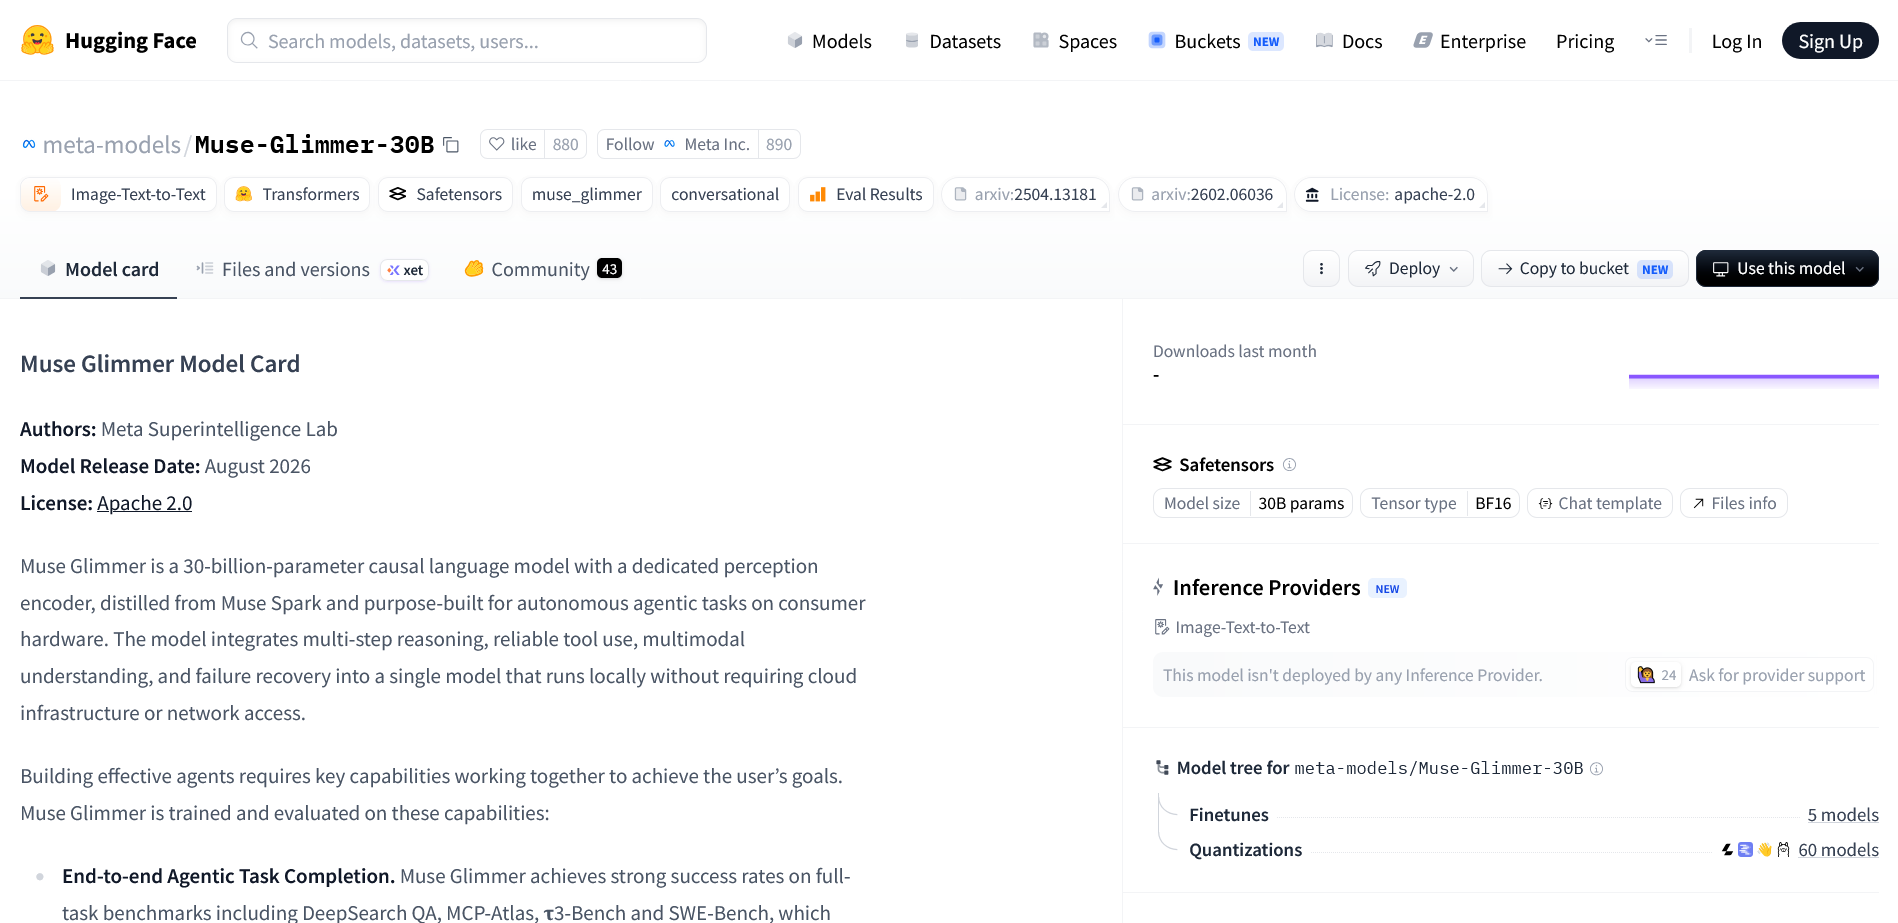This screenshot has width=1898, height=923.
Task: Open the 60 models quantizations link
Action: [x=1838, y=850]
